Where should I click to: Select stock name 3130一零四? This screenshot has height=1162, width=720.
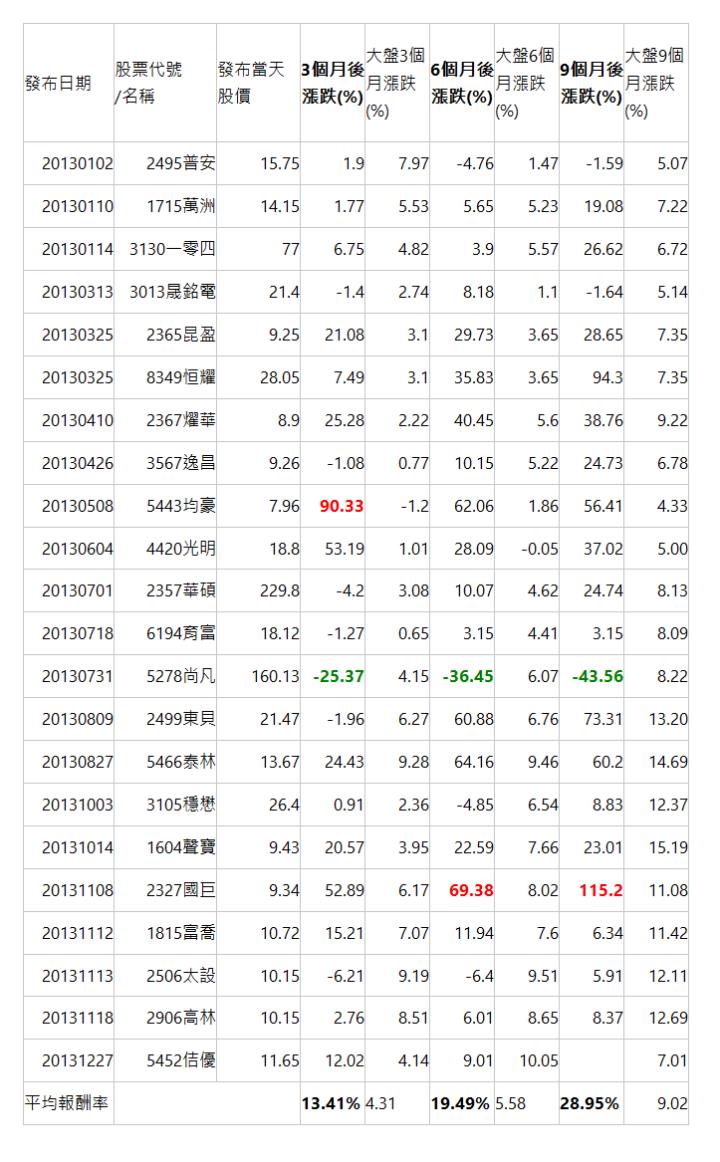pyautogui.click(x=173, y=249)
